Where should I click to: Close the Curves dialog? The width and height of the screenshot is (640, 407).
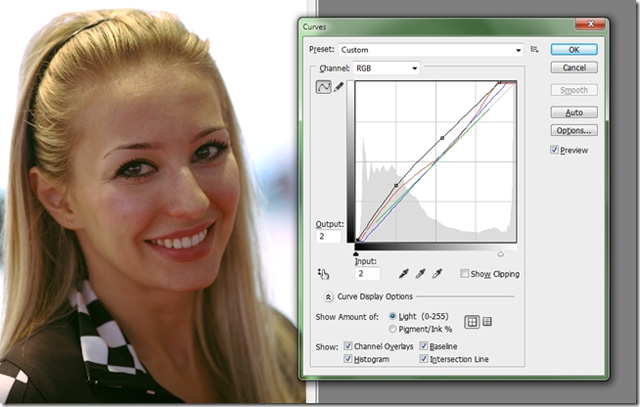pos(590,24)
